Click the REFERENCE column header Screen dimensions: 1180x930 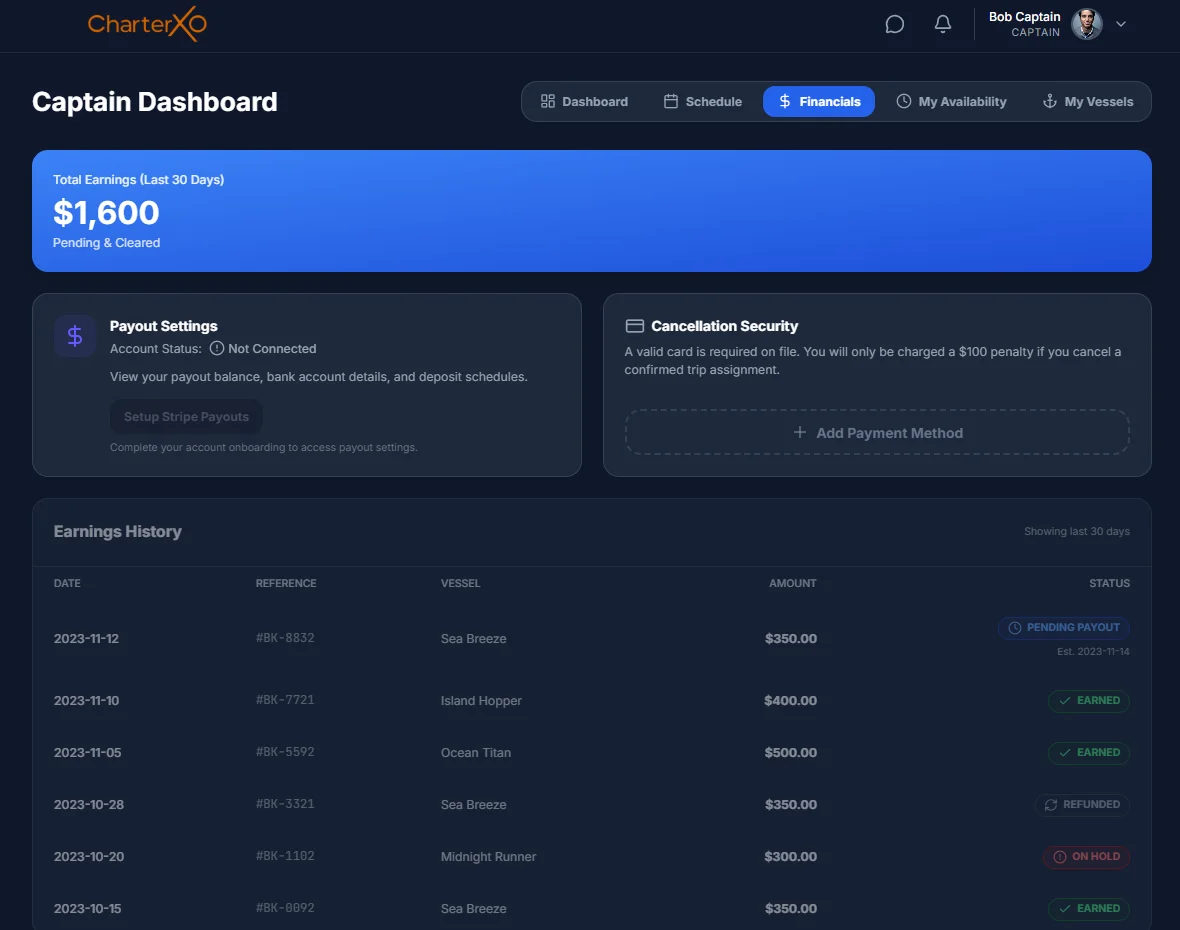[x=286, y=583]
